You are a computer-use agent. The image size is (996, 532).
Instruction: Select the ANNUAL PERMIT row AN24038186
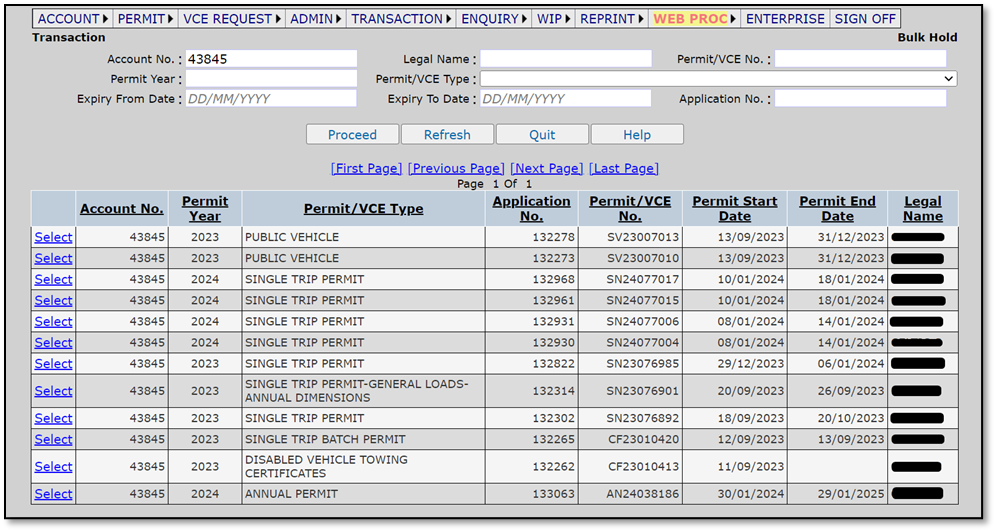pos(53,494)
